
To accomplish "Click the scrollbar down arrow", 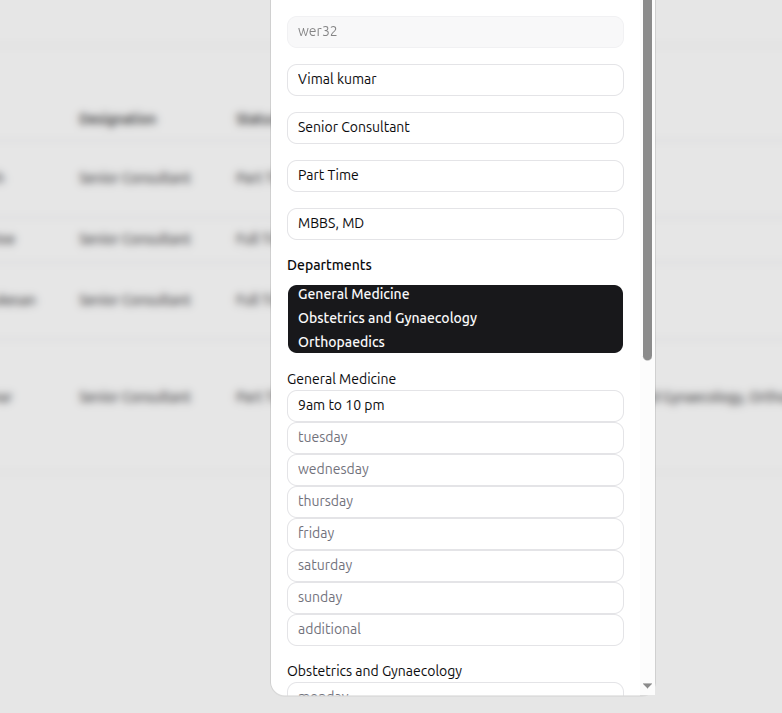I will click(648, 686).
